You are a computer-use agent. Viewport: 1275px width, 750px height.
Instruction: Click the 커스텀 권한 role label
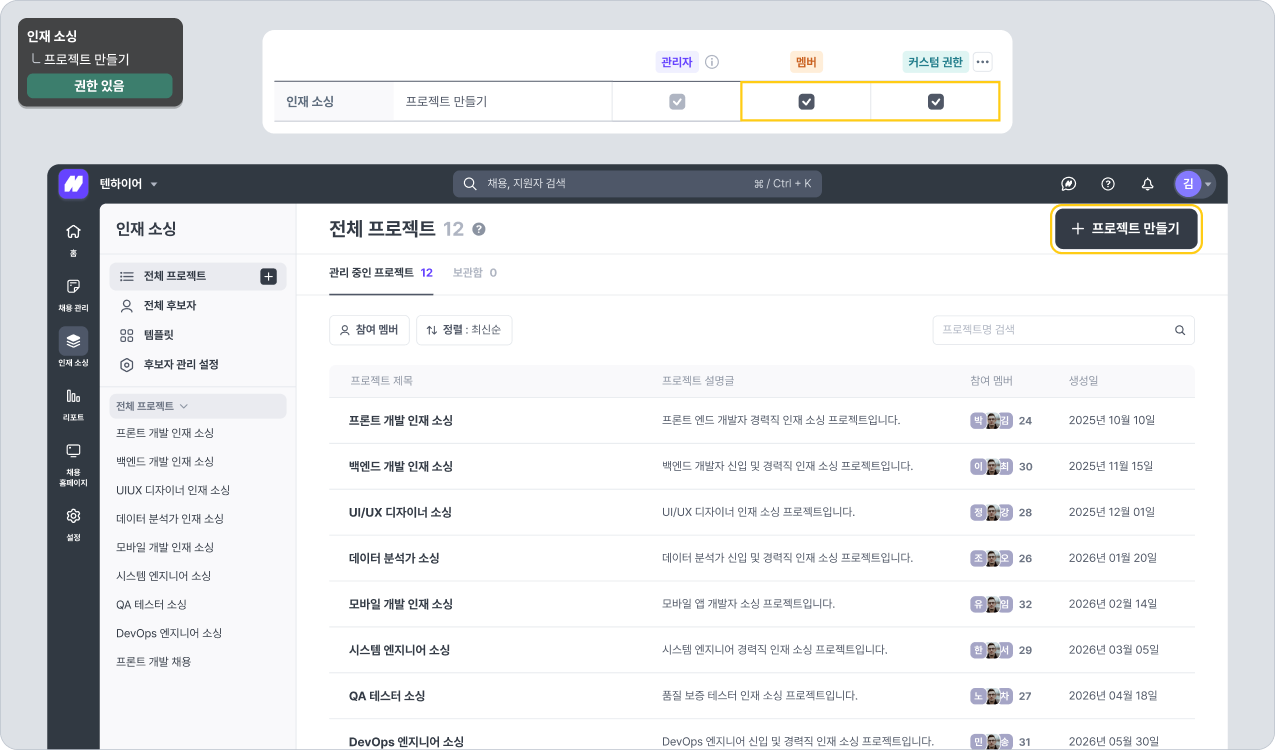pyautogui.click(x=935, y=62)
